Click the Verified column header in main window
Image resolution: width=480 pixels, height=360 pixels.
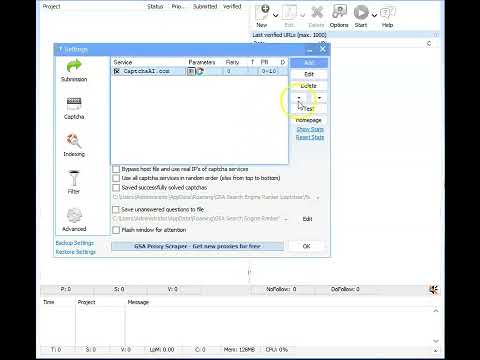point(232,6)
